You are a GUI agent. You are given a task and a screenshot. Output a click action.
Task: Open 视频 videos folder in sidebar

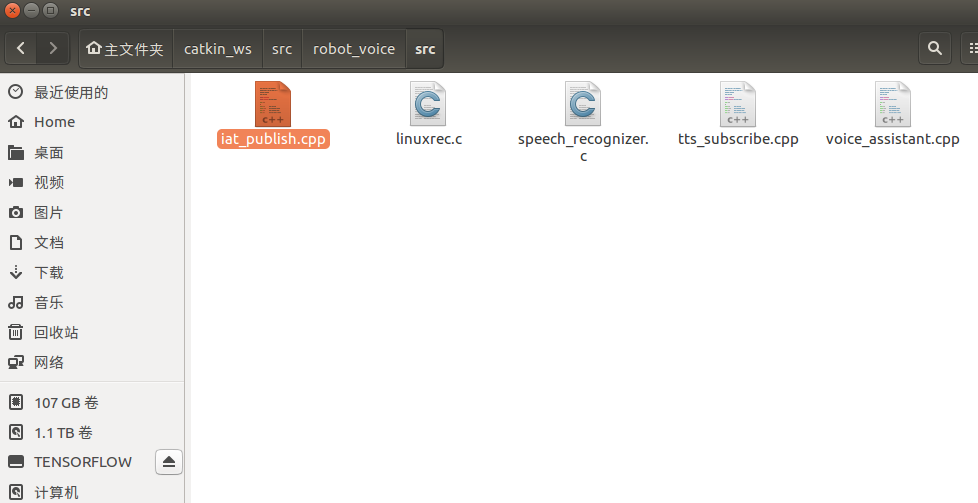click(92, 182)
